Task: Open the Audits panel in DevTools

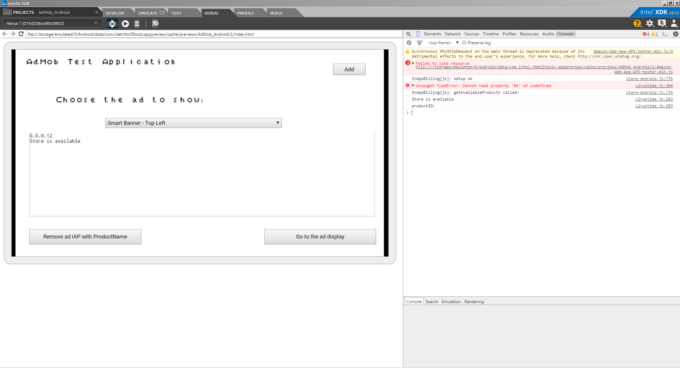Action: click(548, 34)
